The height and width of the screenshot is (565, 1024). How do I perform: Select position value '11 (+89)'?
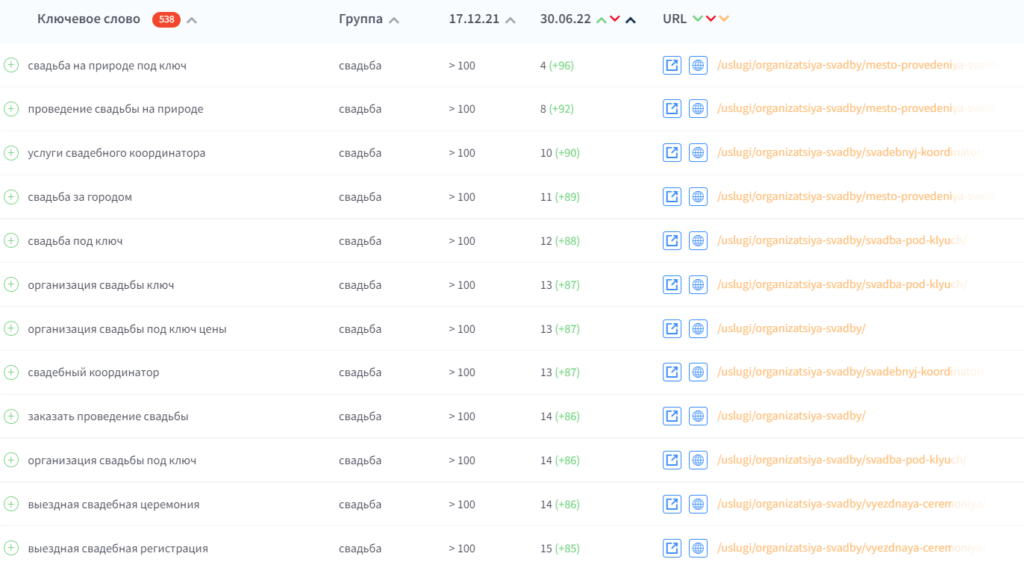[x=560, y=197]
